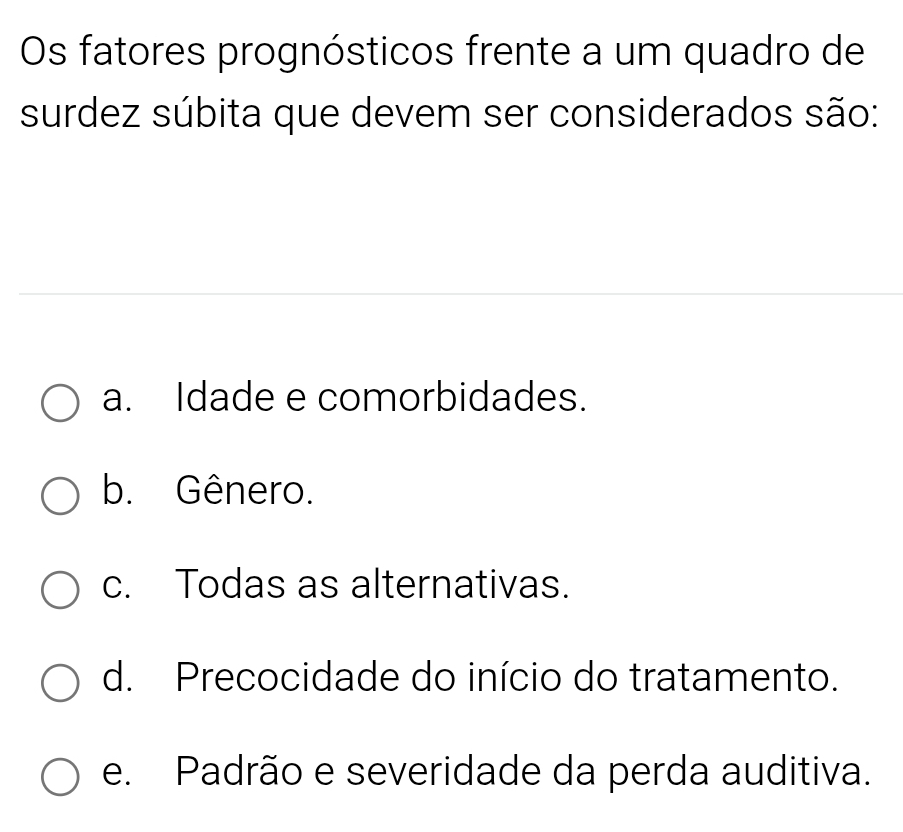Viewport: 903px width, 832px height.
Task: Click the letter 'e.' option marker
Action: (x=120, y=769)
